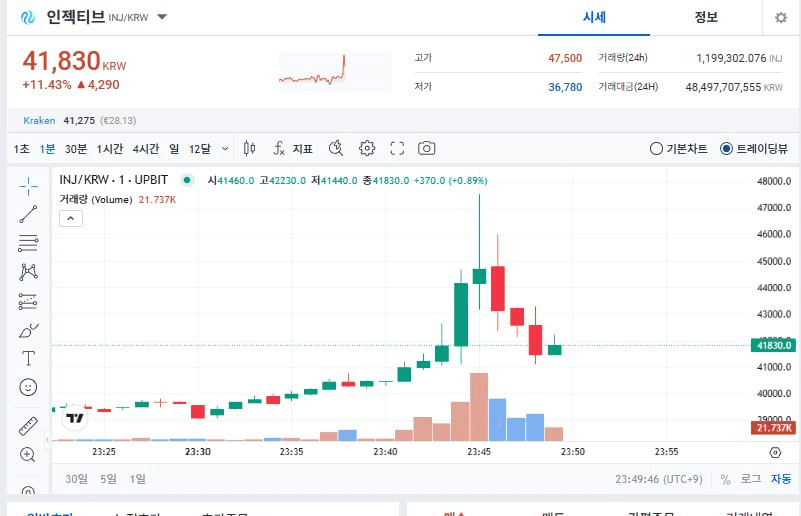Image resolution: width=801 pixels, height=516 pixels.
Task: Open the emoji icons tool
Action: pos(28,387)
